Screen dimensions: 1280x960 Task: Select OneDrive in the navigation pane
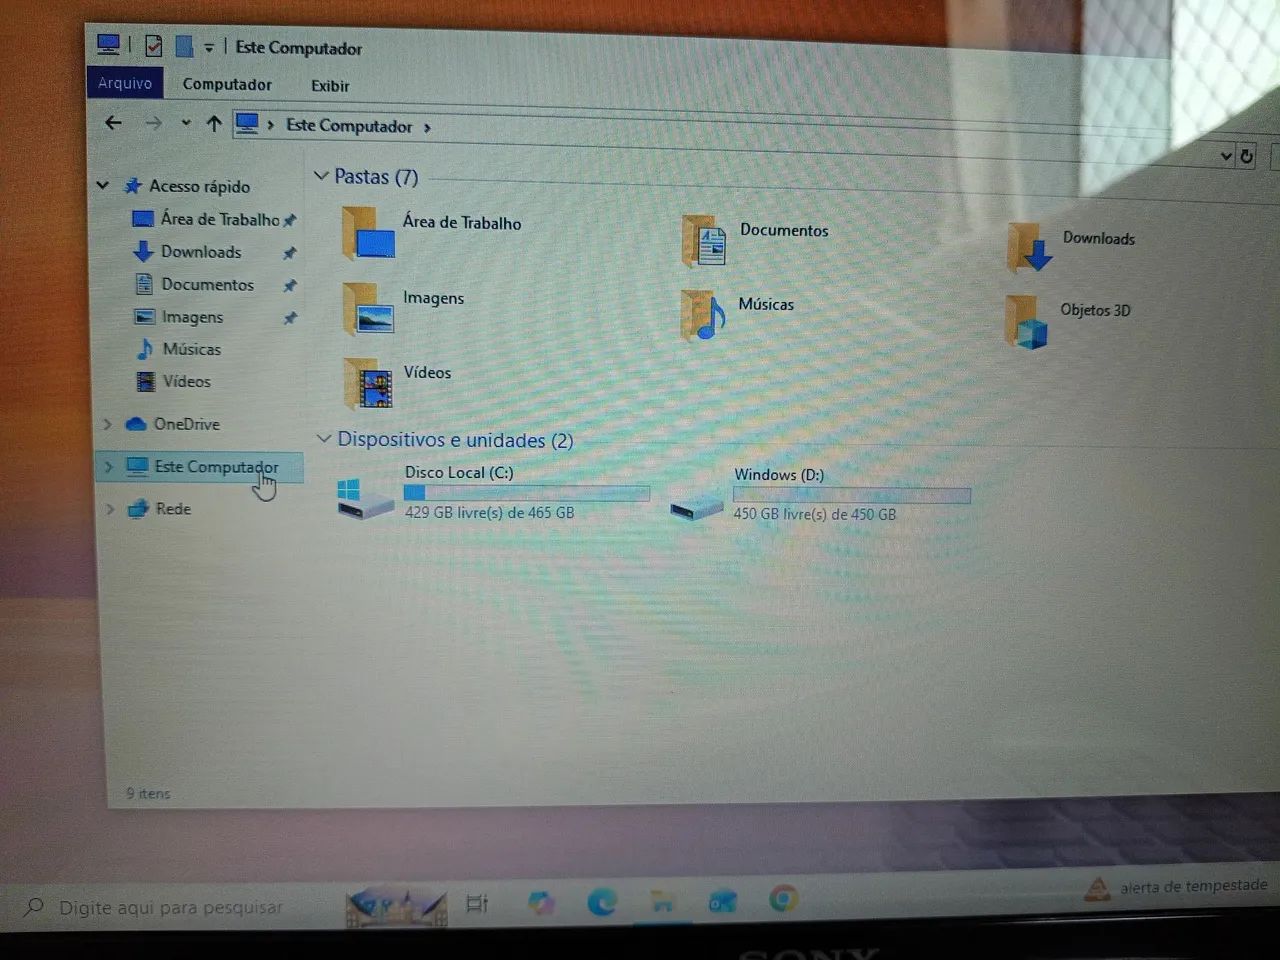[173, 424]
